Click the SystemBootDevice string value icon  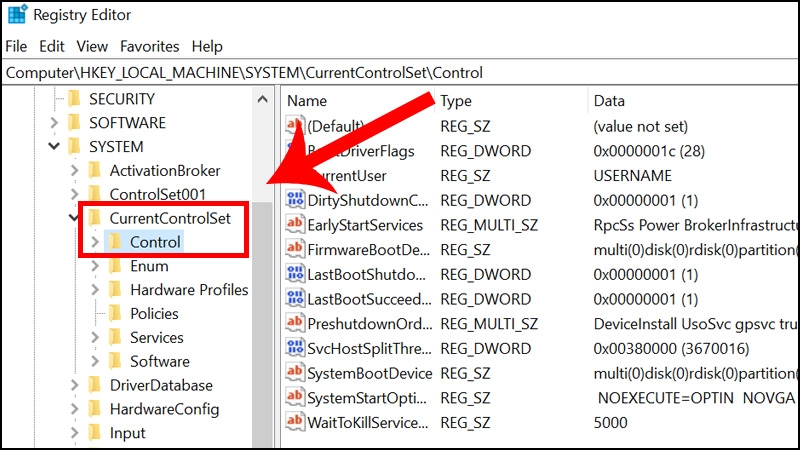point(295,372)
